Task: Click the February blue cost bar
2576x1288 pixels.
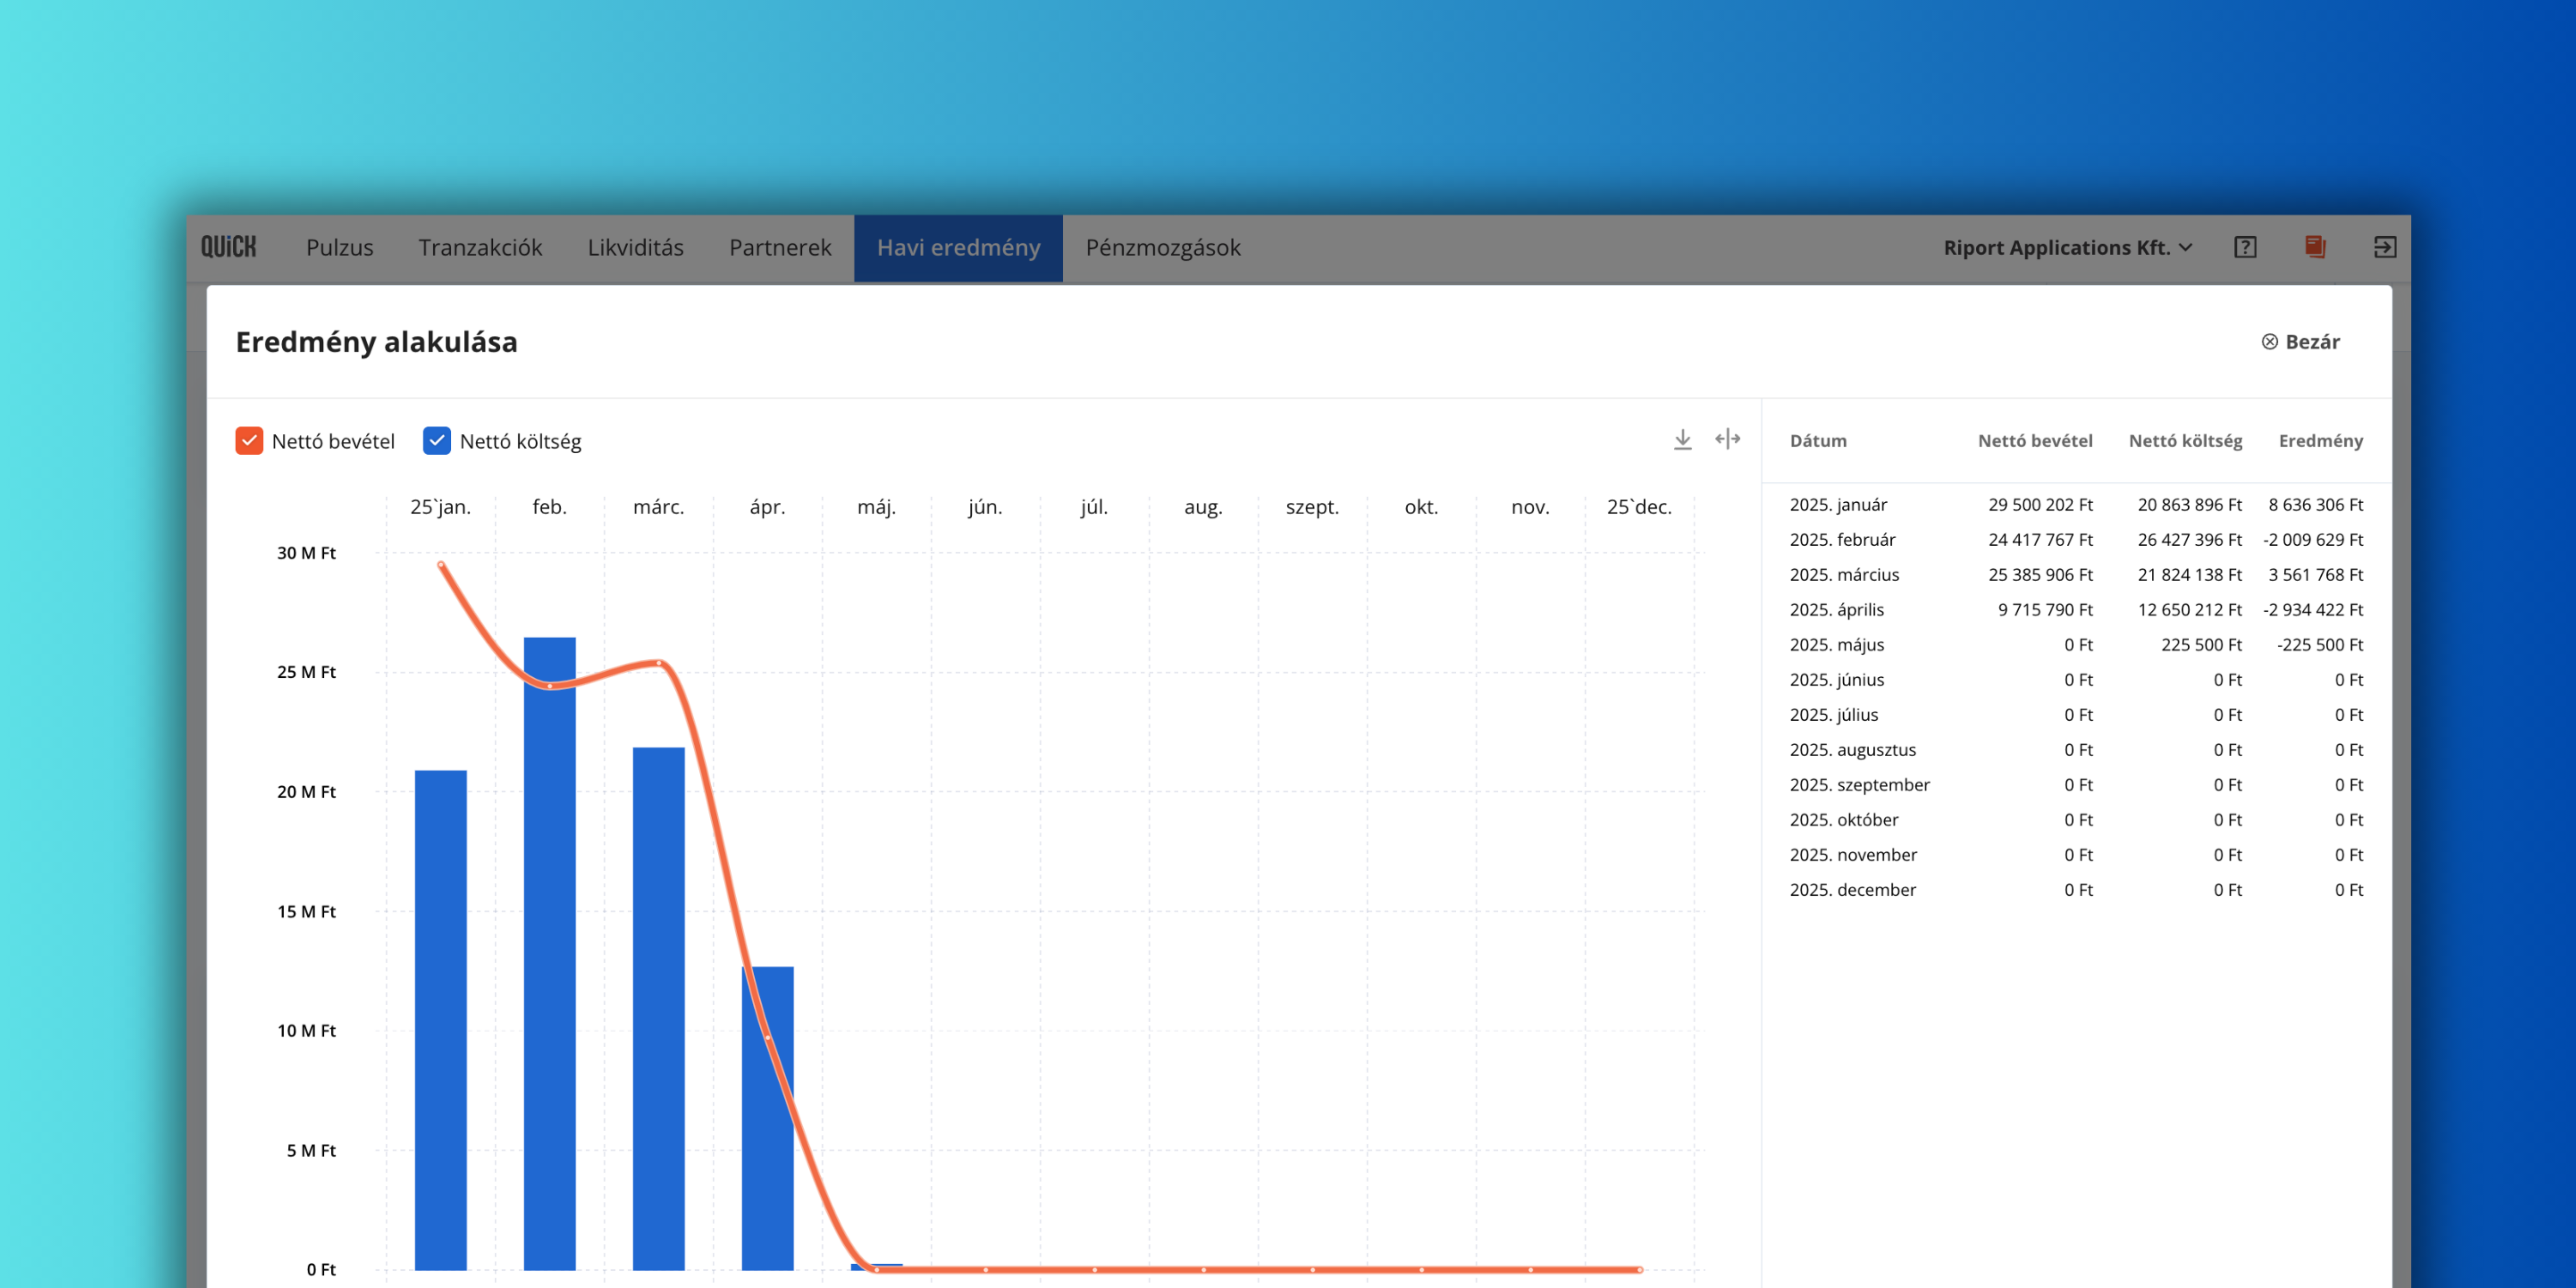Action: coord(549,950)
